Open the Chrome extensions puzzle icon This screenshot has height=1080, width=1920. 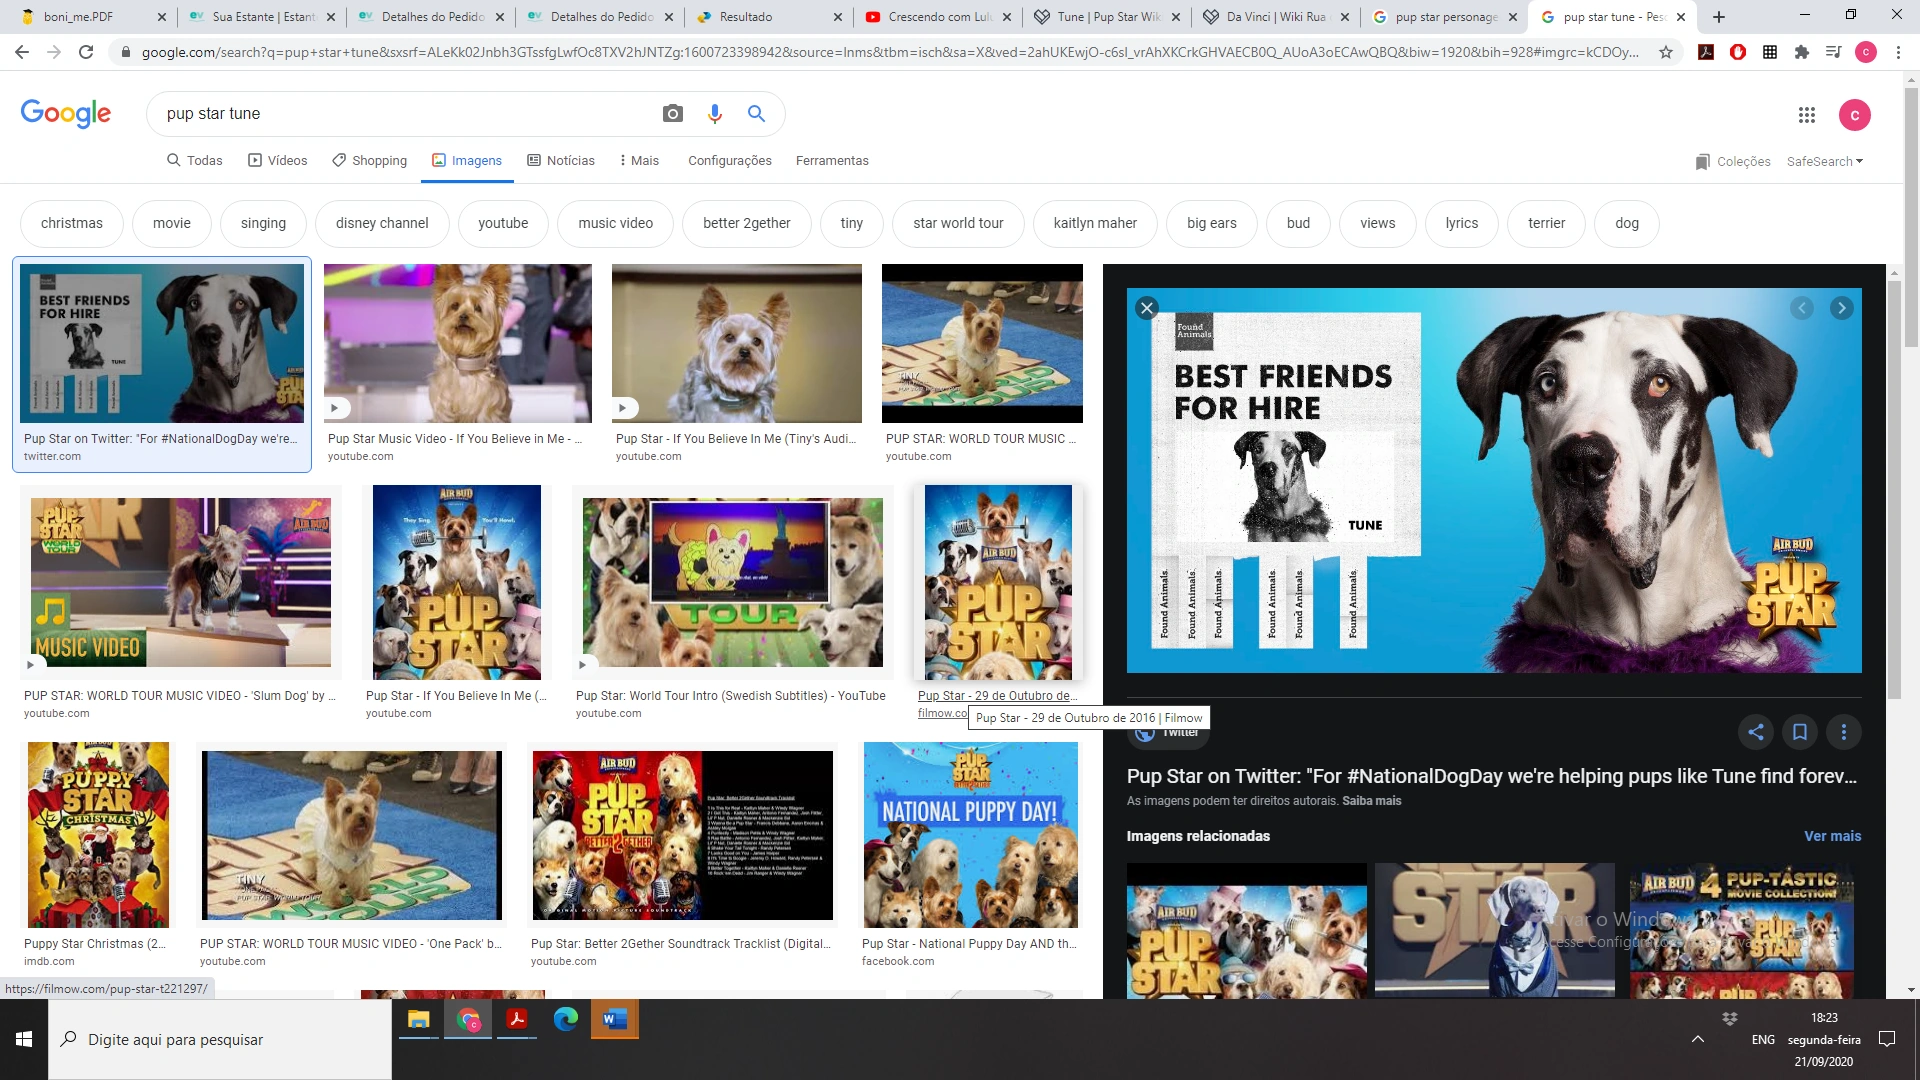point(1802,52)
